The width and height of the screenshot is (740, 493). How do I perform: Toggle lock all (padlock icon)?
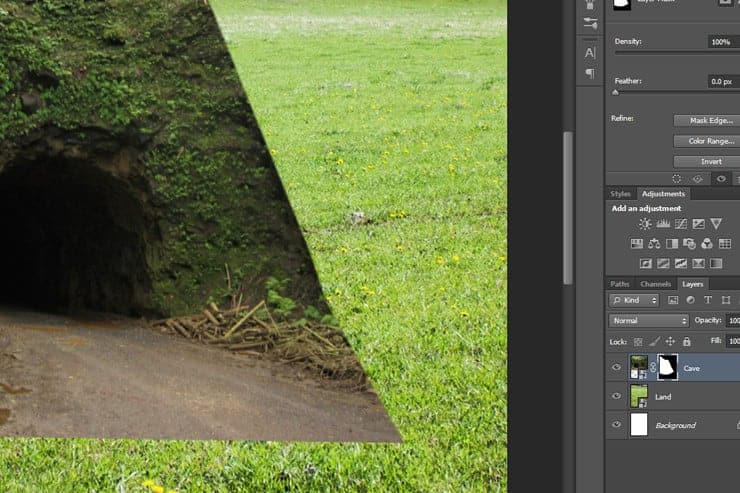click(x=687, y=341)
